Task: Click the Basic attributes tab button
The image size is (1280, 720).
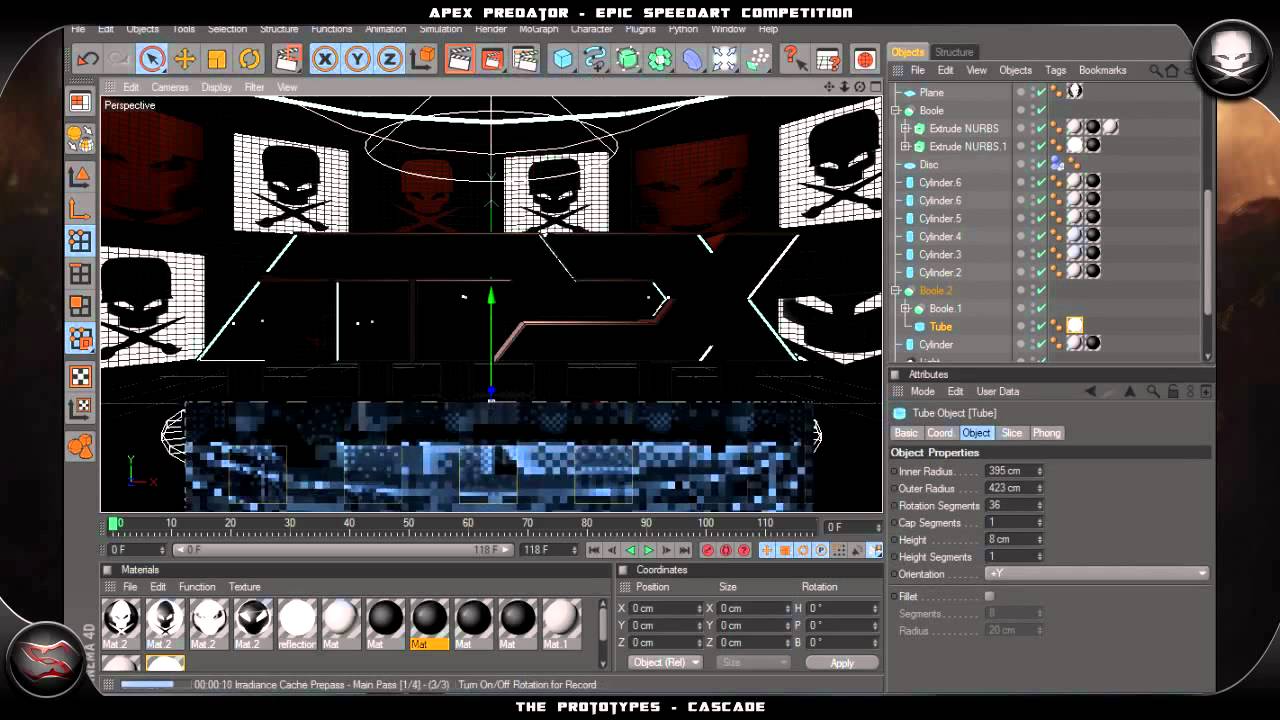Action: pyautogui.click(x=905, y=433)
